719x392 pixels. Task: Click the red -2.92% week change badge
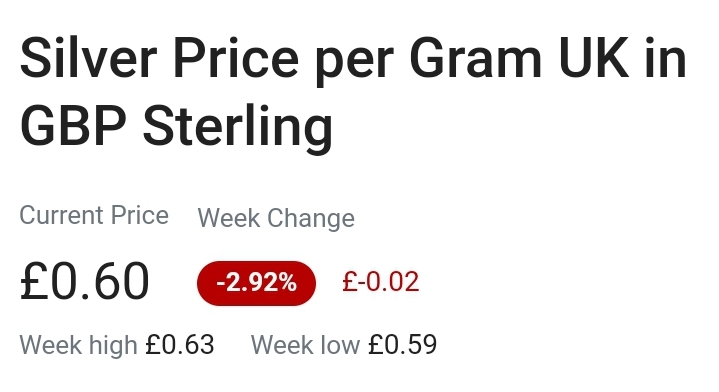256,283
